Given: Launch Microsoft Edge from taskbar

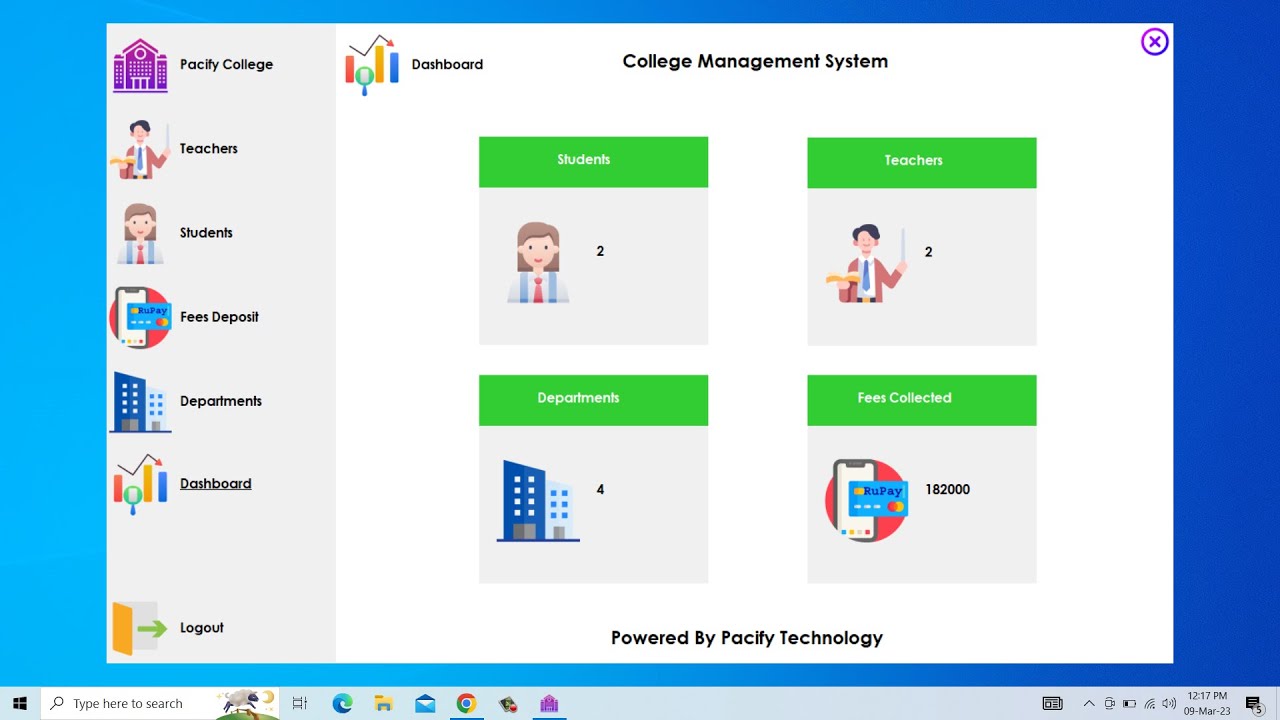Looking at the screenshot, I should [x=343, y=703].
